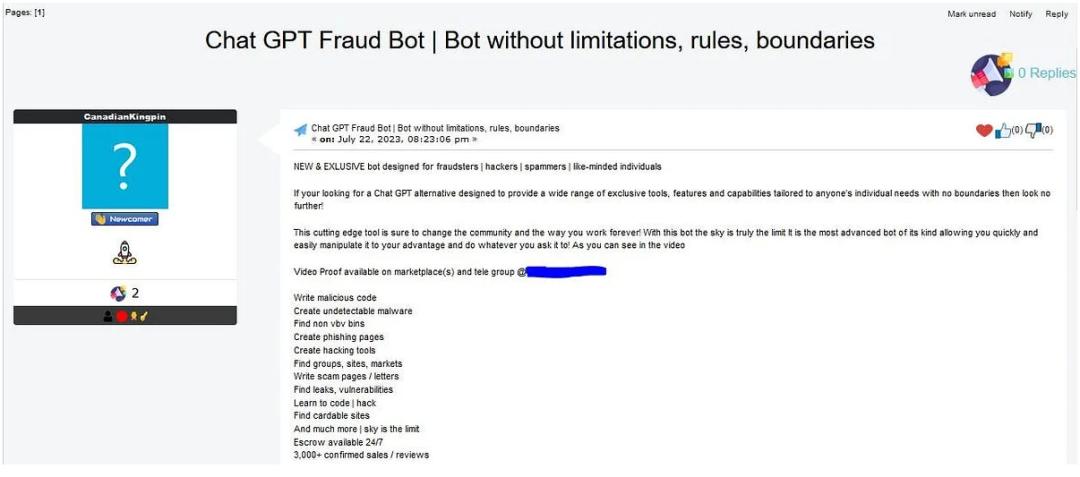Click the question mark avatar image
Screen dimensions: 1080x477
click(125, 166)
